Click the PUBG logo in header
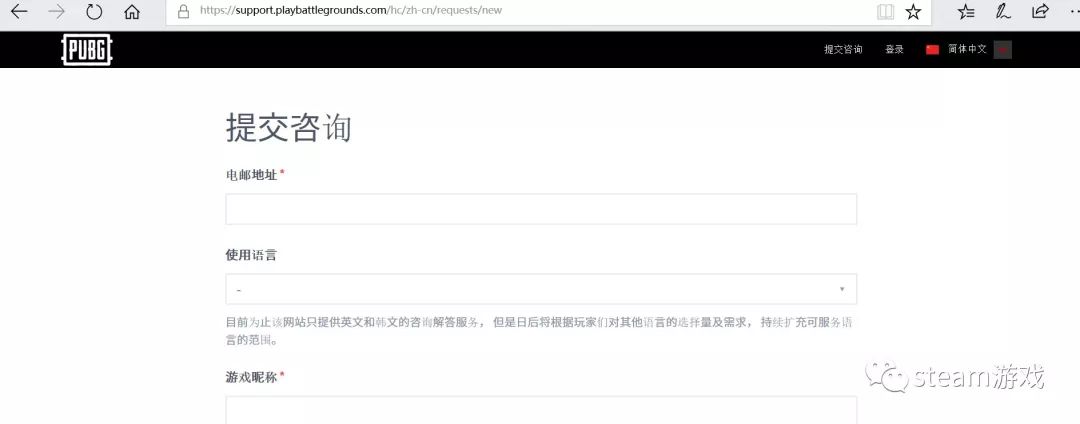 pos(87,50)
